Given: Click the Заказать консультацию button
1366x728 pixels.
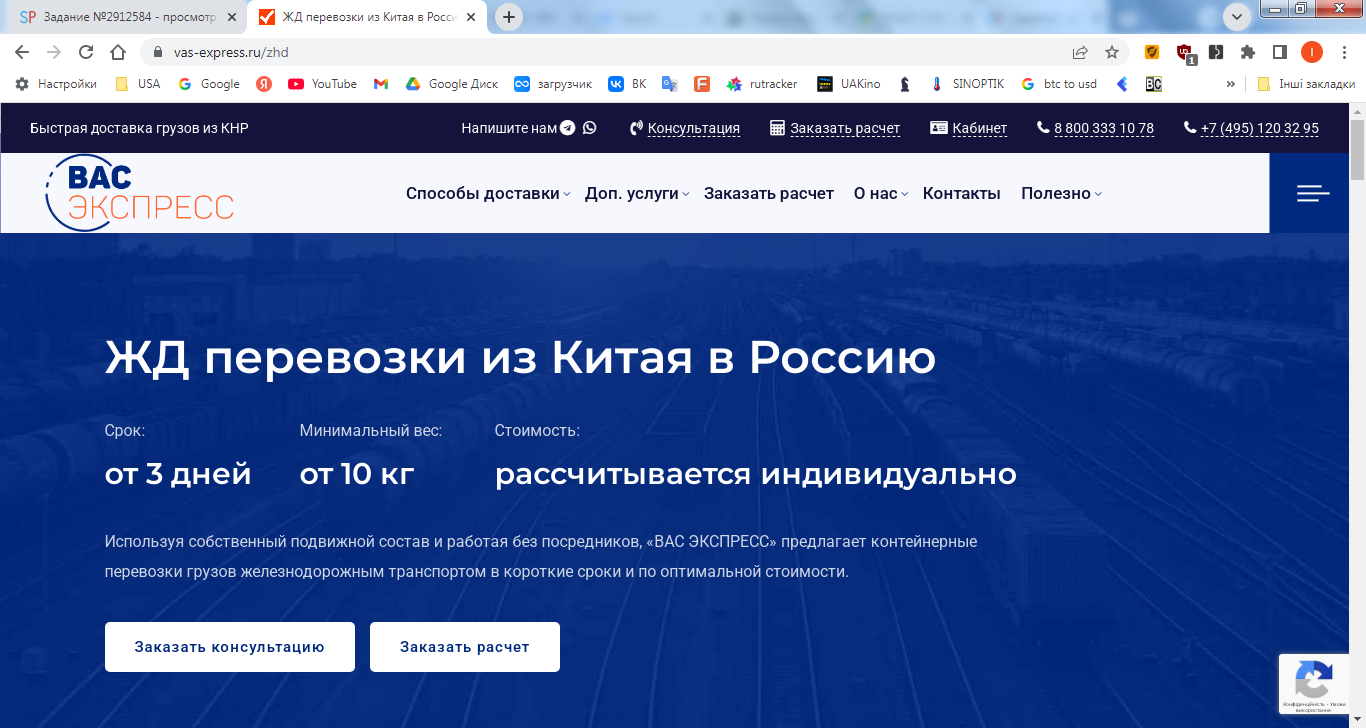Looking at the screenshot, I should tap(230, 647).
